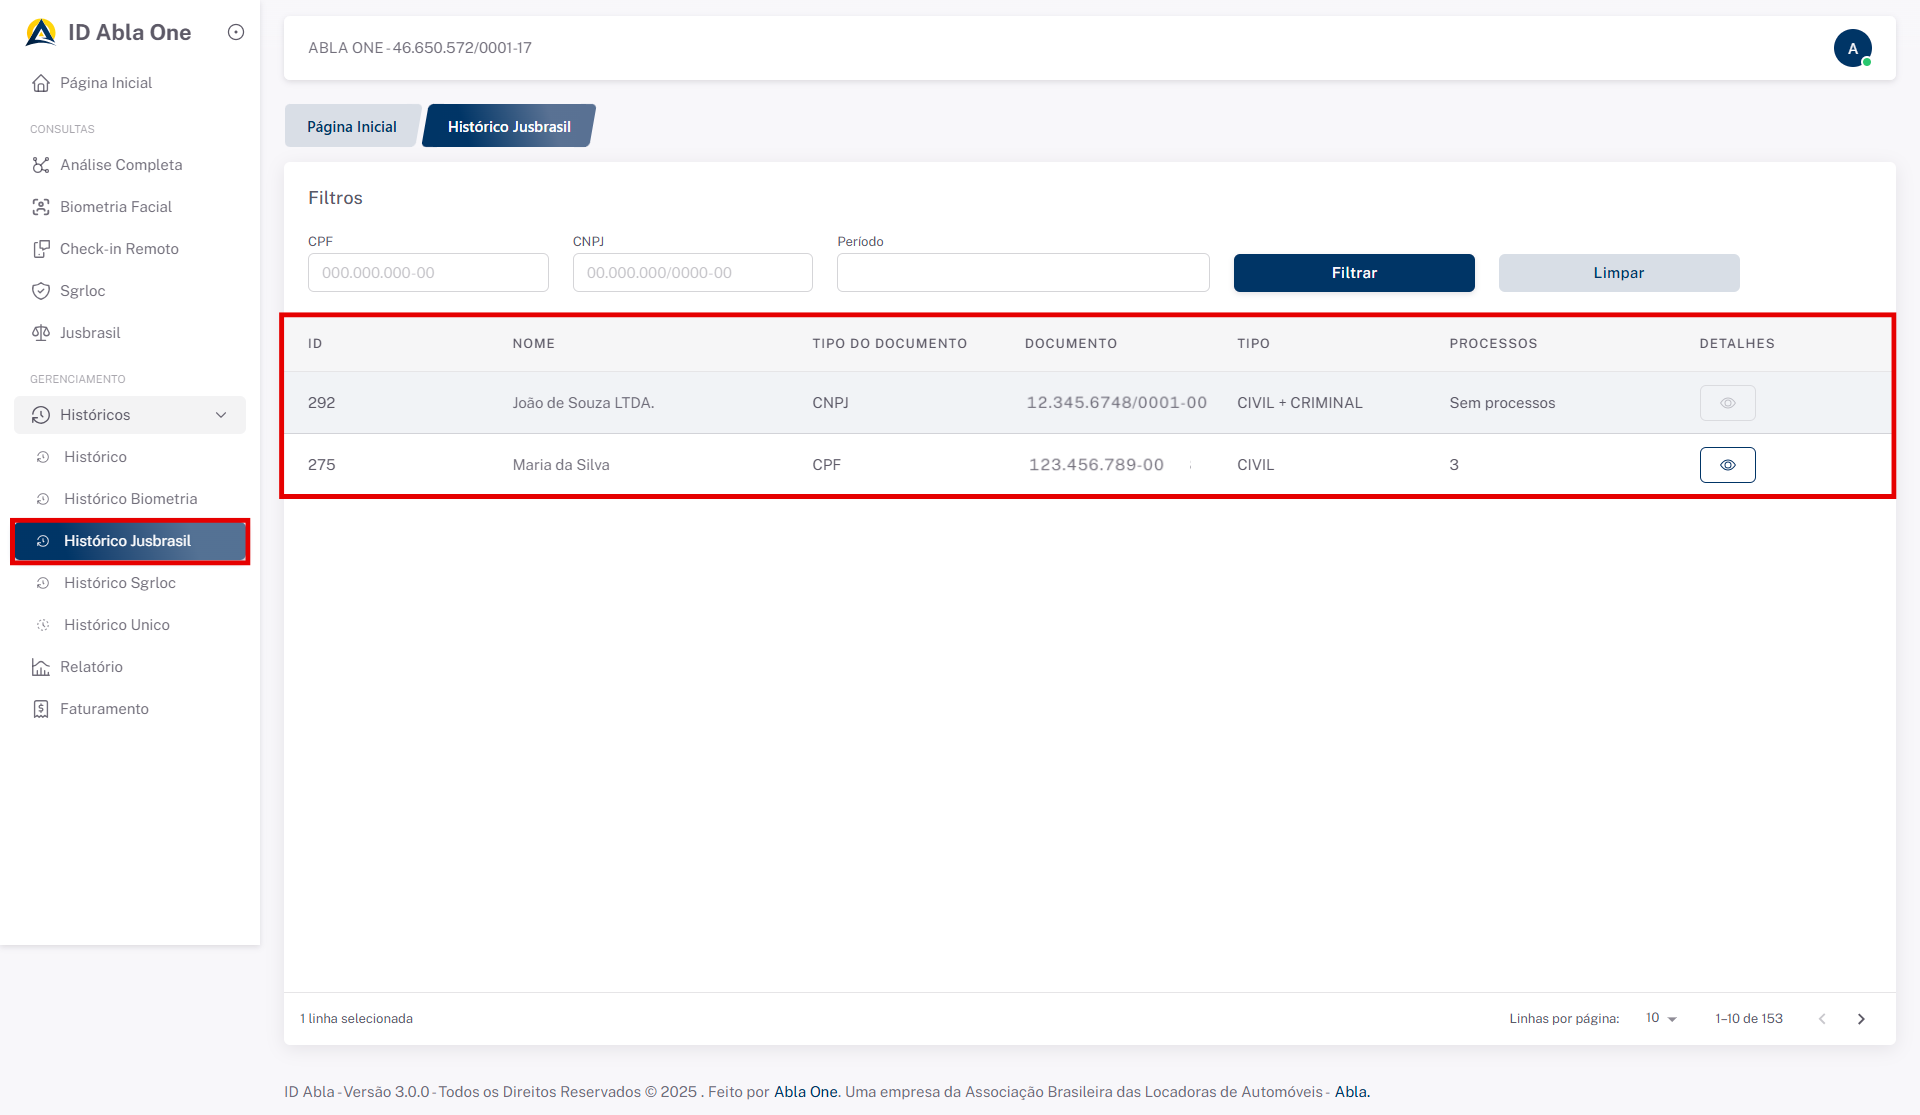The height and width of the screenshot is (1115, 1920).
Task: Switch to Página Inicial tab
Action: [x=352, y=127]
